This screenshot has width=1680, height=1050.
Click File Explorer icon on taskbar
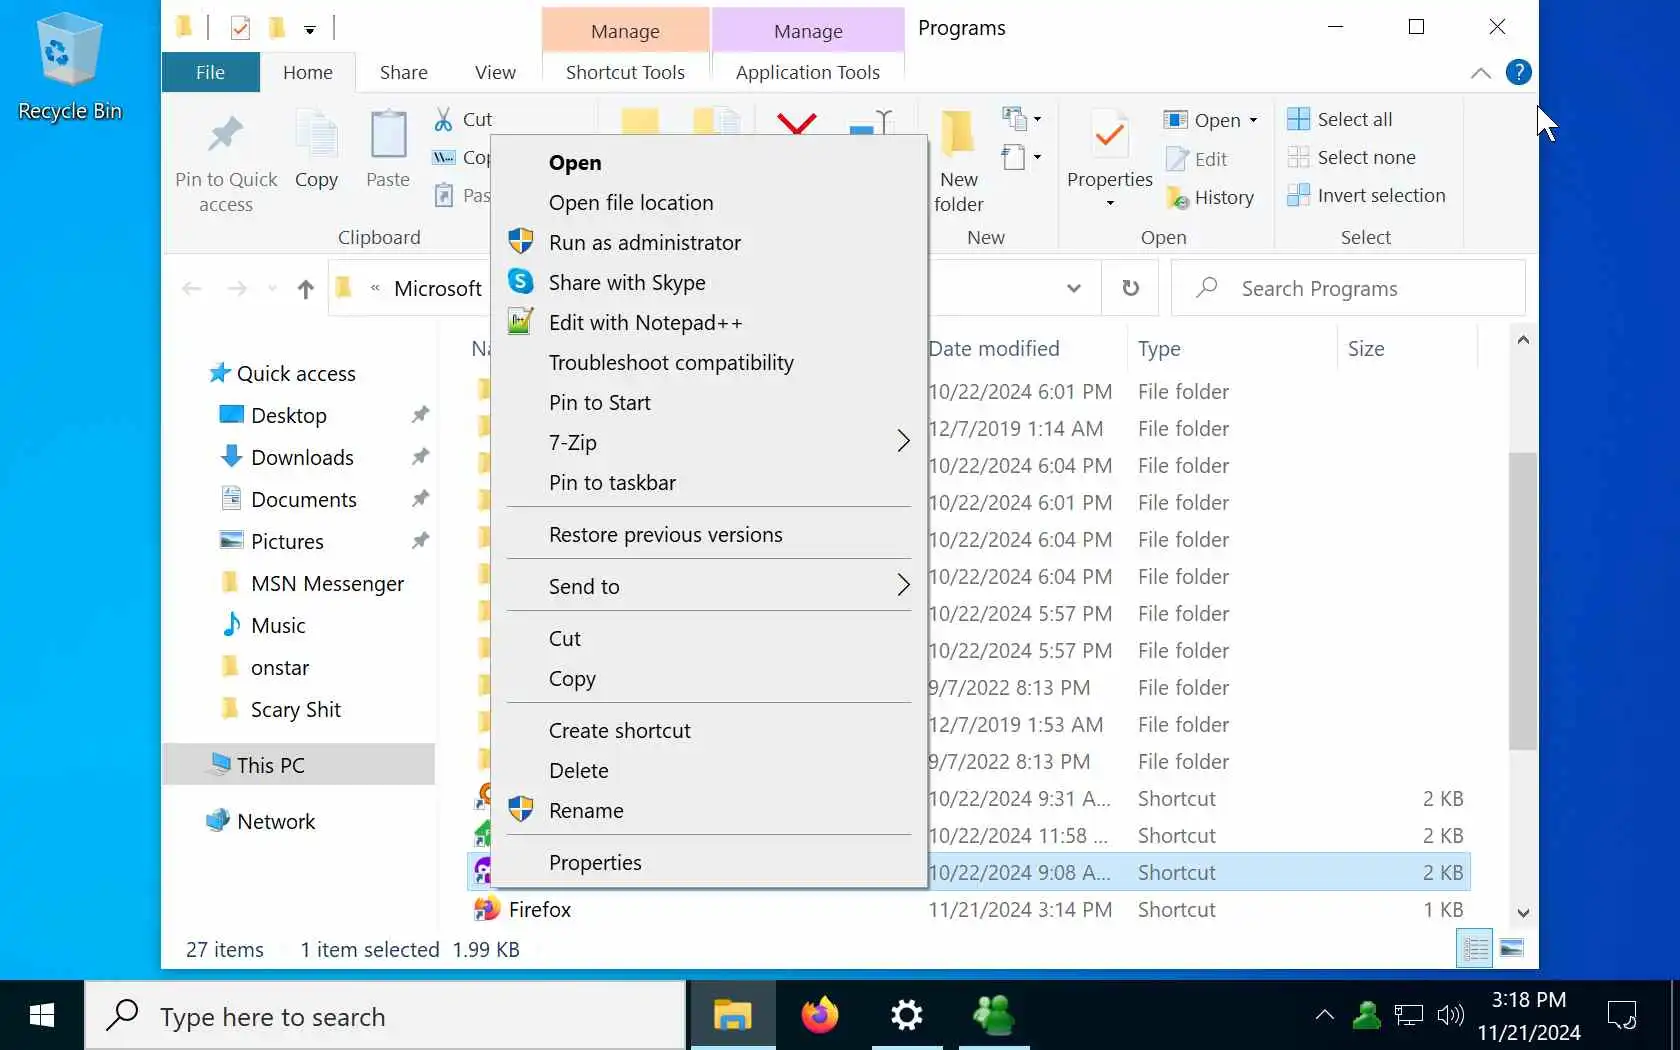click(x=733, y=1015)
